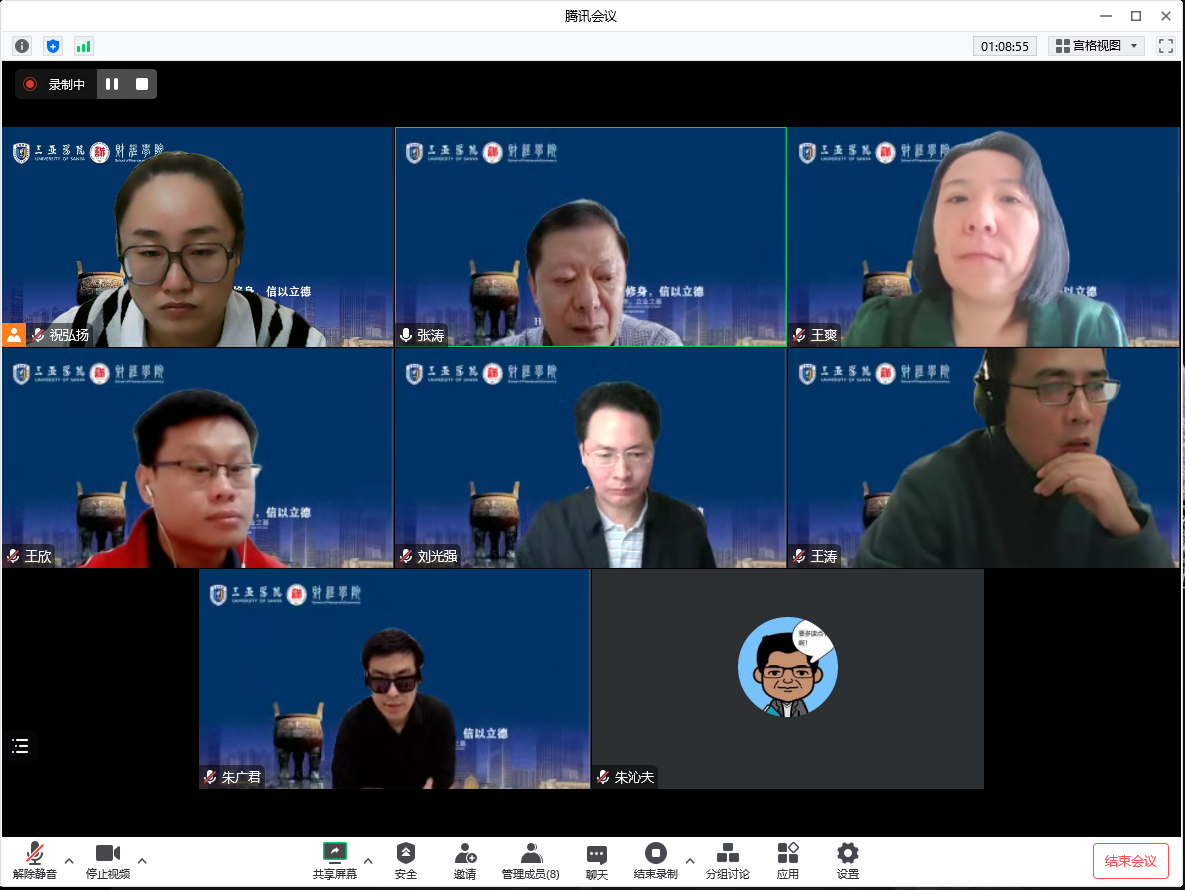Click the blue security shield icon
Viewport: 1185px width, 890px height.
tap(53, 46)
